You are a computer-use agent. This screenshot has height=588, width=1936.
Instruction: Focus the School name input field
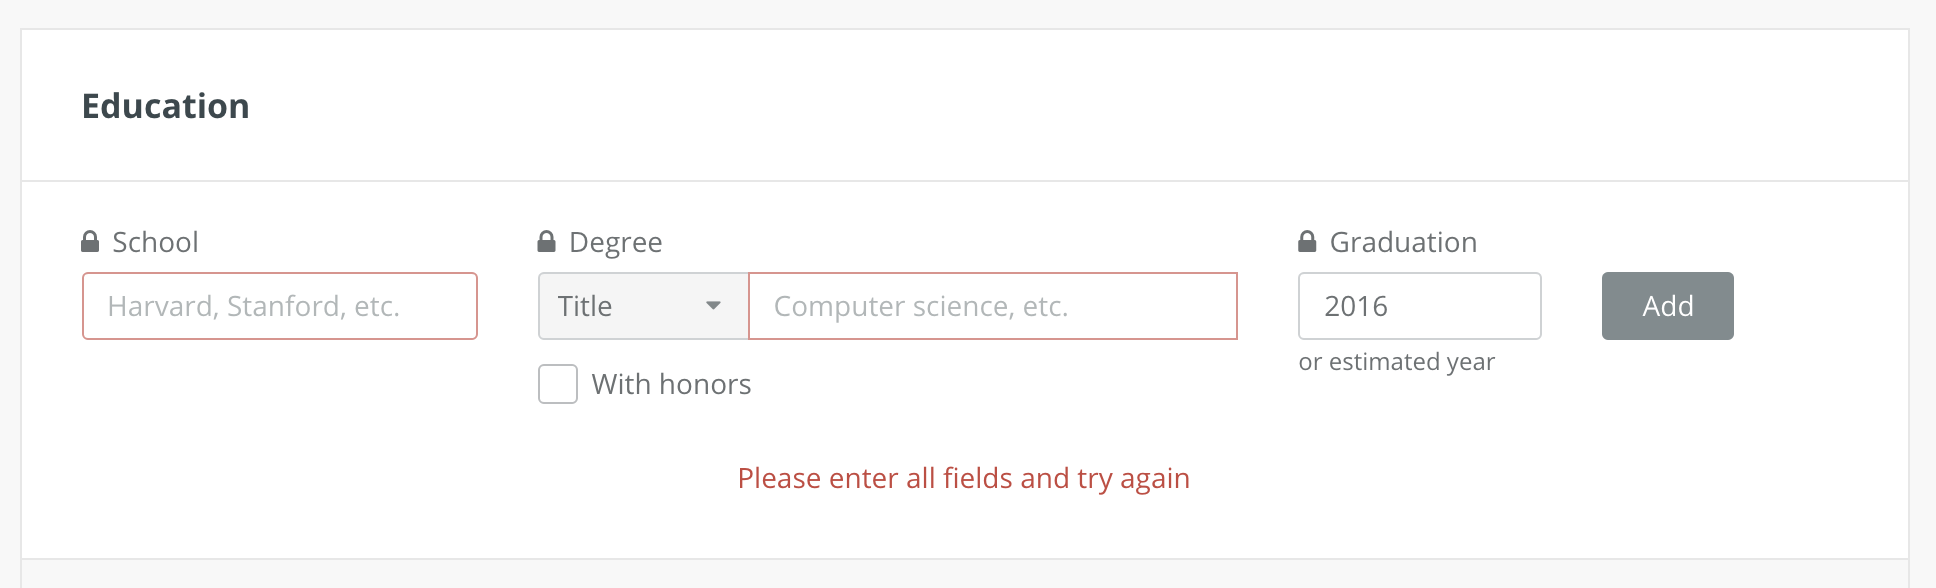280,306
